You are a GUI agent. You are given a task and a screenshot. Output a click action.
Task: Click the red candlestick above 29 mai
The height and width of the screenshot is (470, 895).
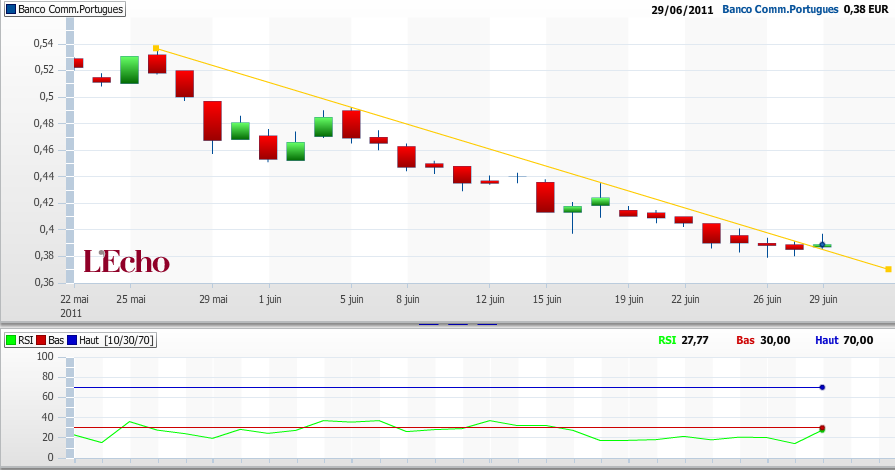tap(212, 121)
